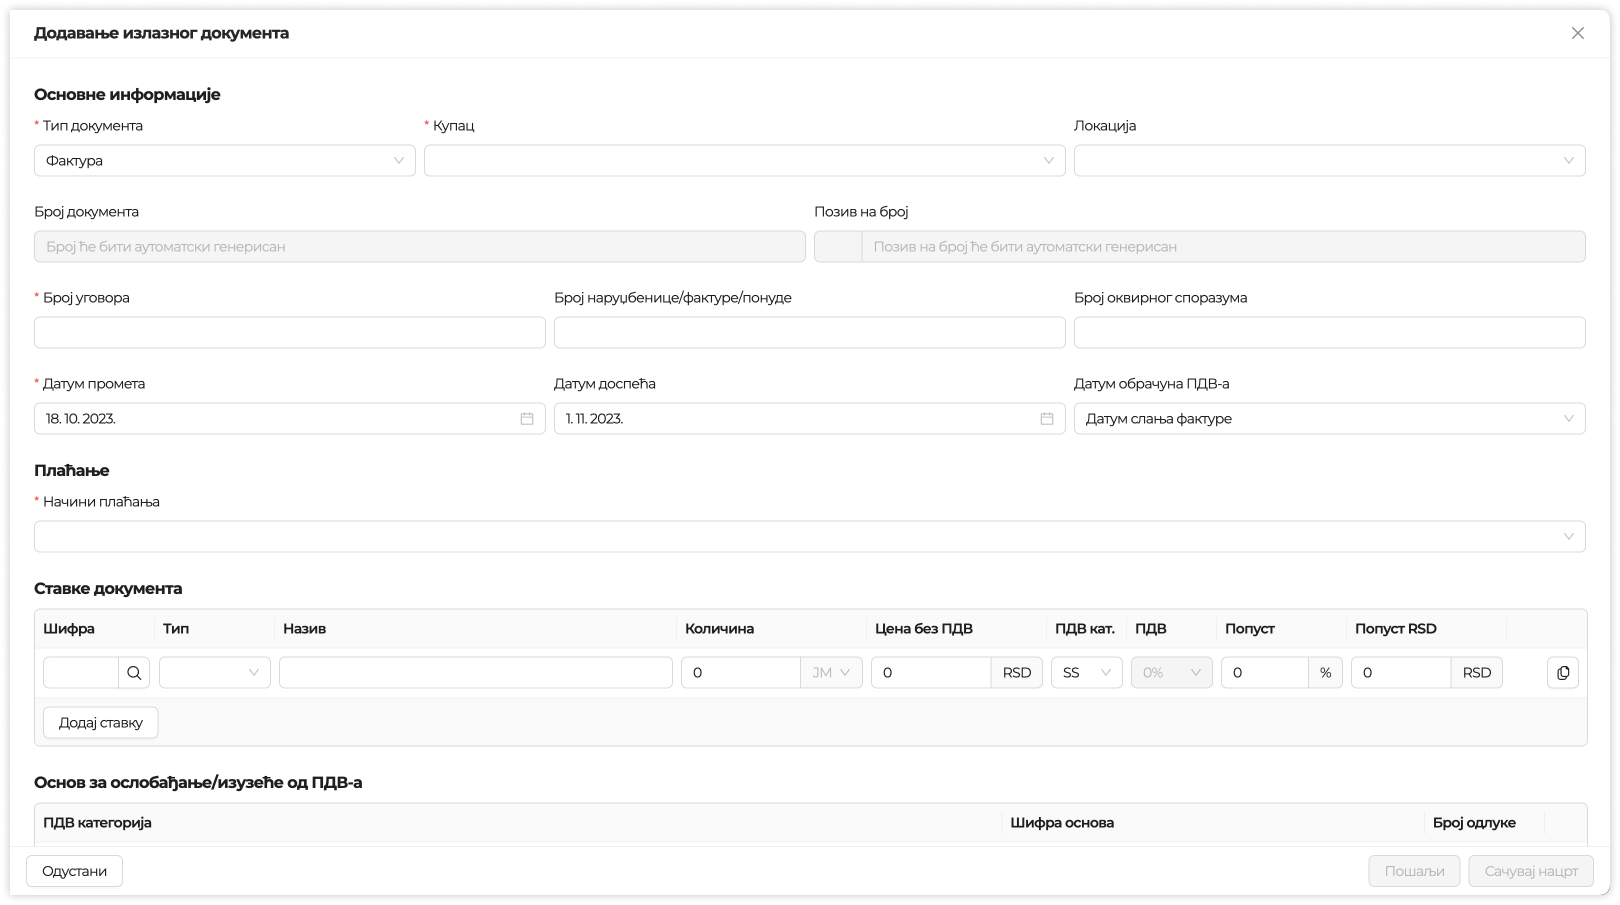Click the copy row icon in the item line
The width and height of the screenshot is (1620, 905).
[1563, 673]
